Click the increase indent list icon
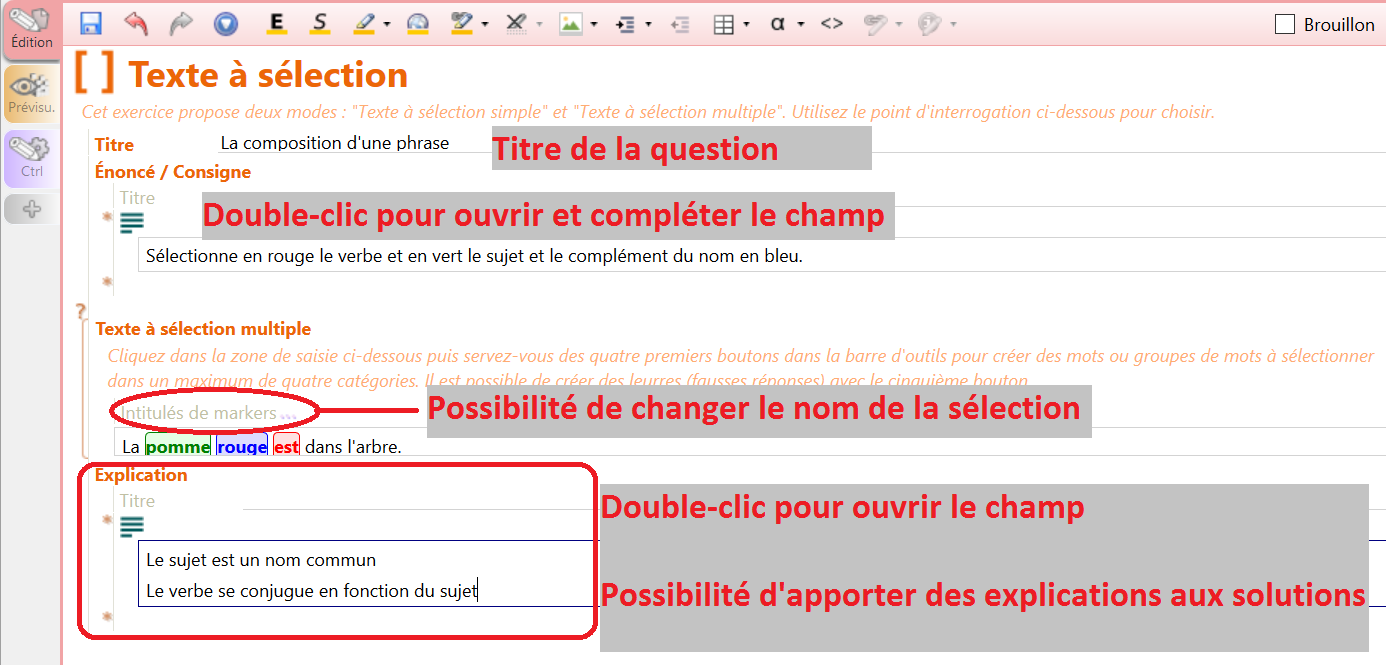This screenshot has width=1386, height=665. [x=626, y=24]
